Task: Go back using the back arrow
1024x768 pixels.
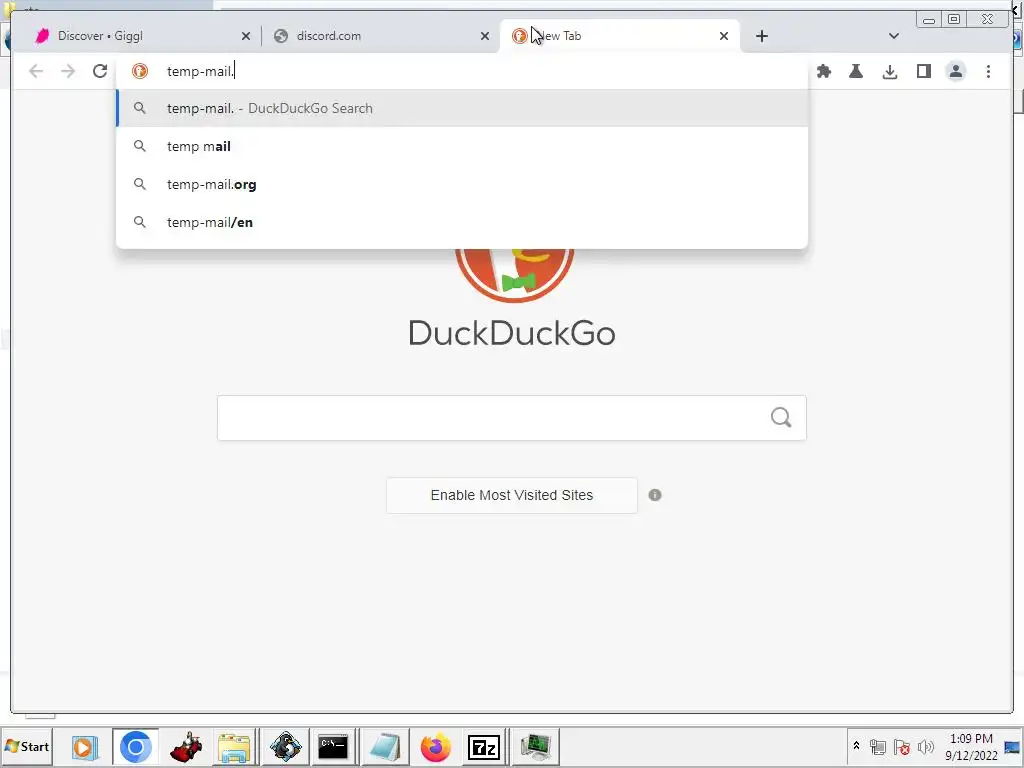Action: (x=36, y=71)
